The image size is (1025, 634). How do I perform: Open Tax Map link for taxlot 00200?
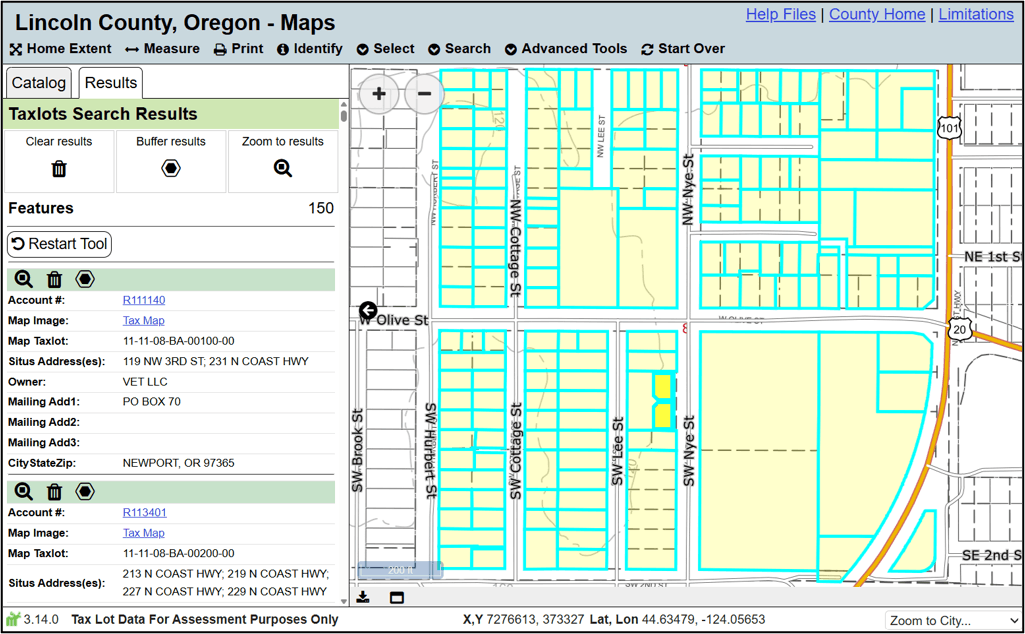pyautogui.click(x=144, y=533)
